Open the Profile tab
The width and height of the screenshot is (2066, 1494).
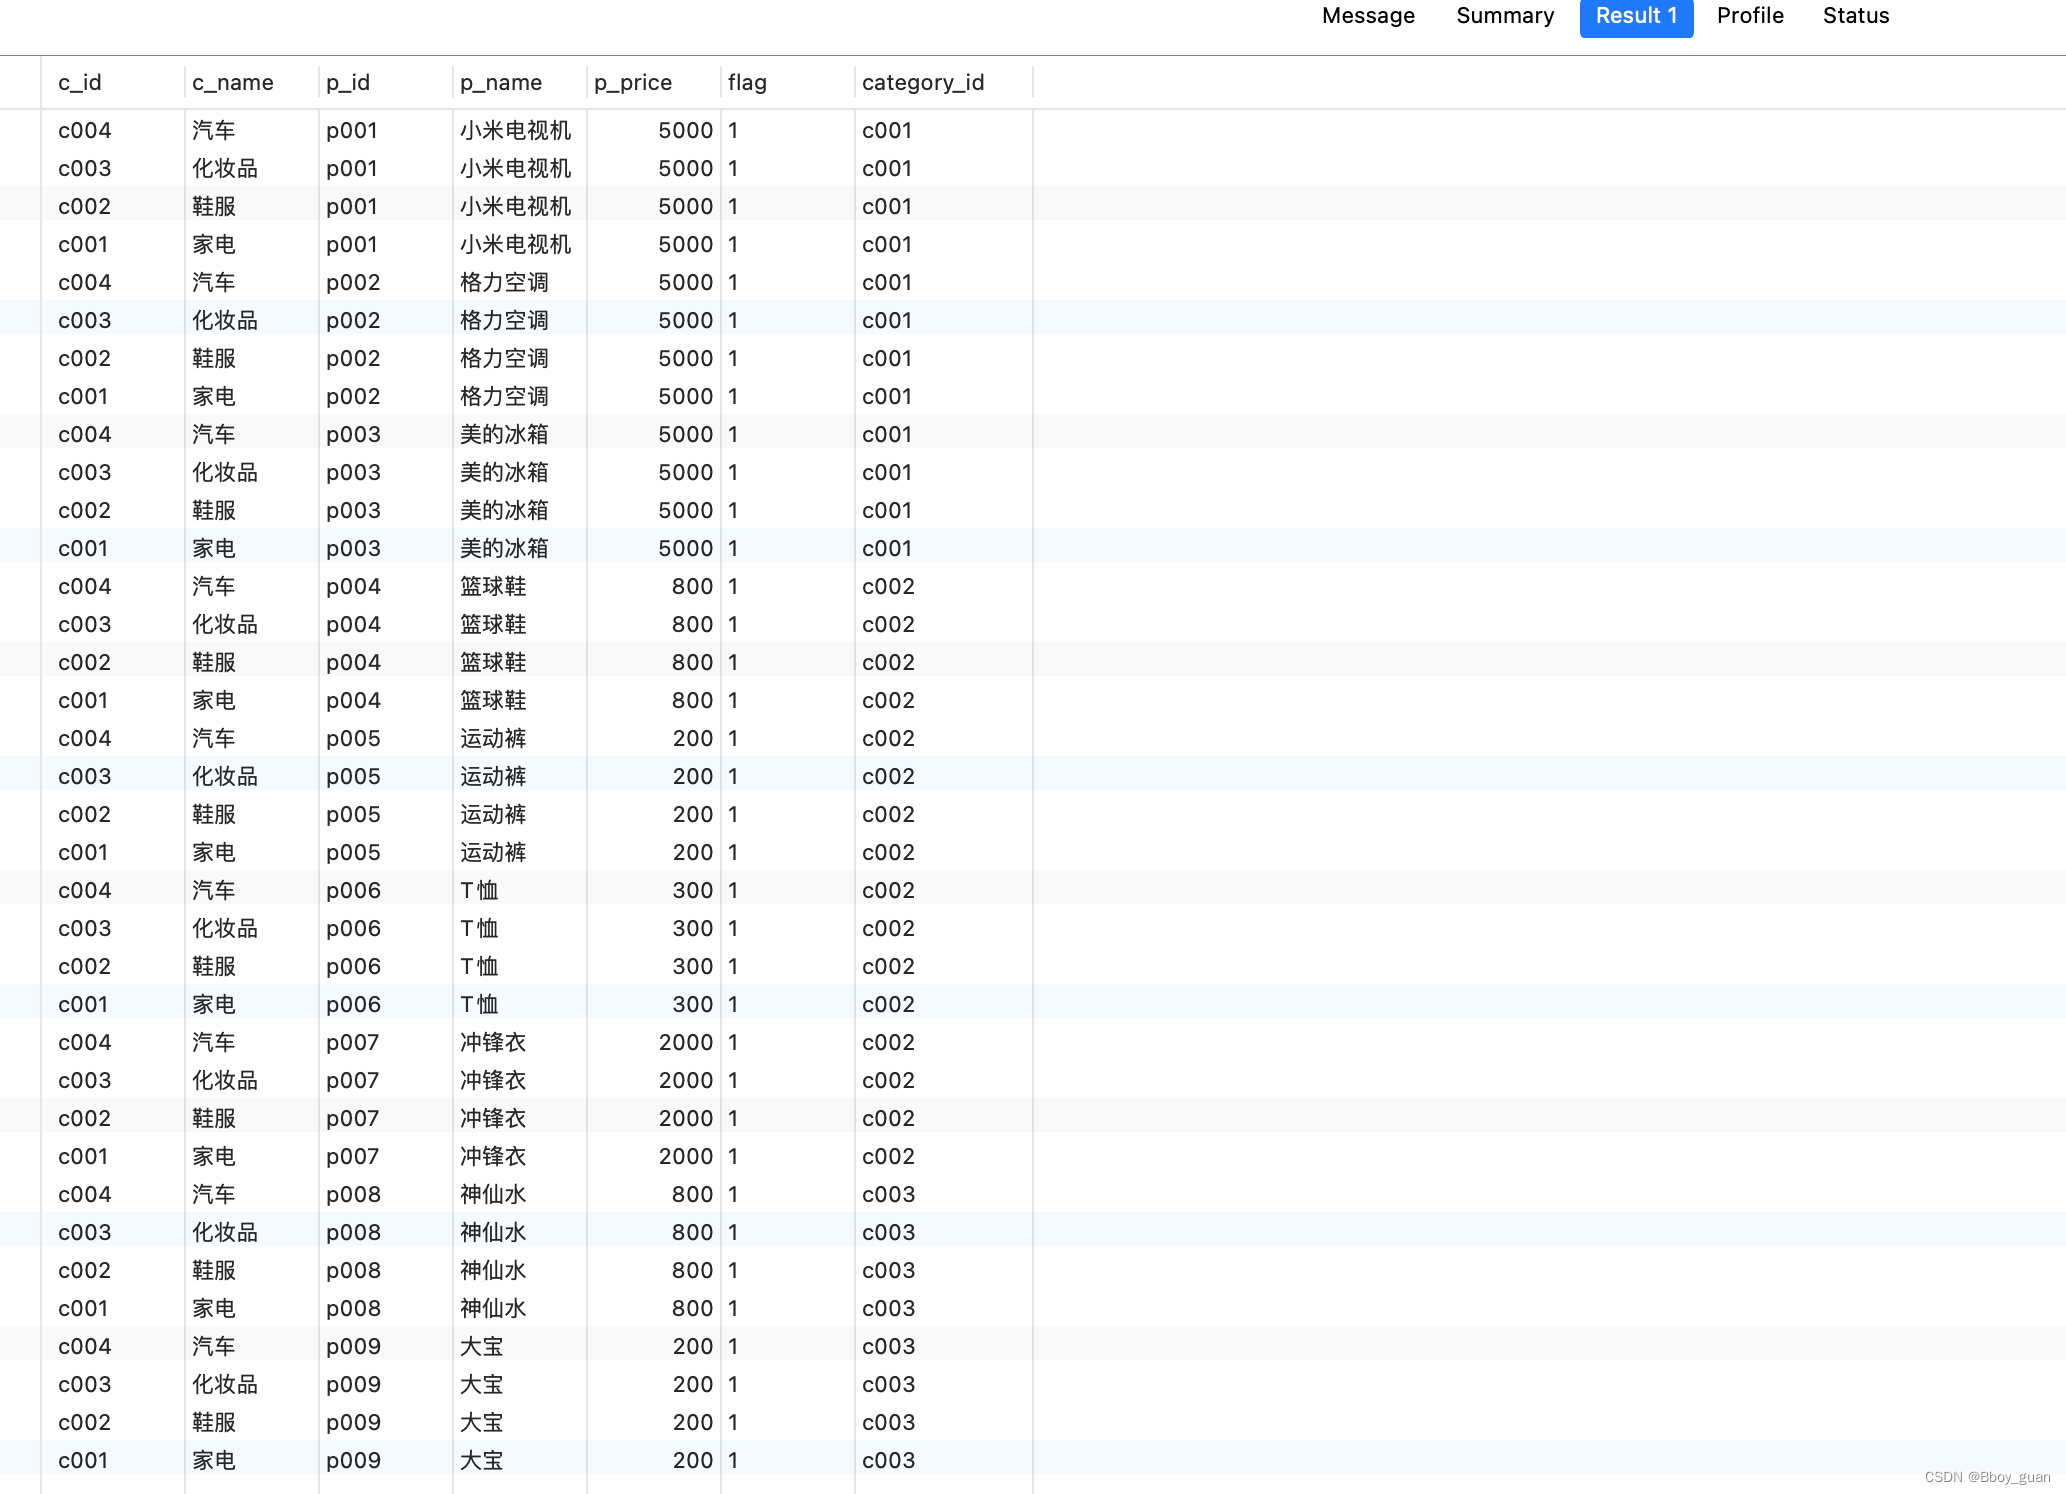click(x=1749, y=16)
